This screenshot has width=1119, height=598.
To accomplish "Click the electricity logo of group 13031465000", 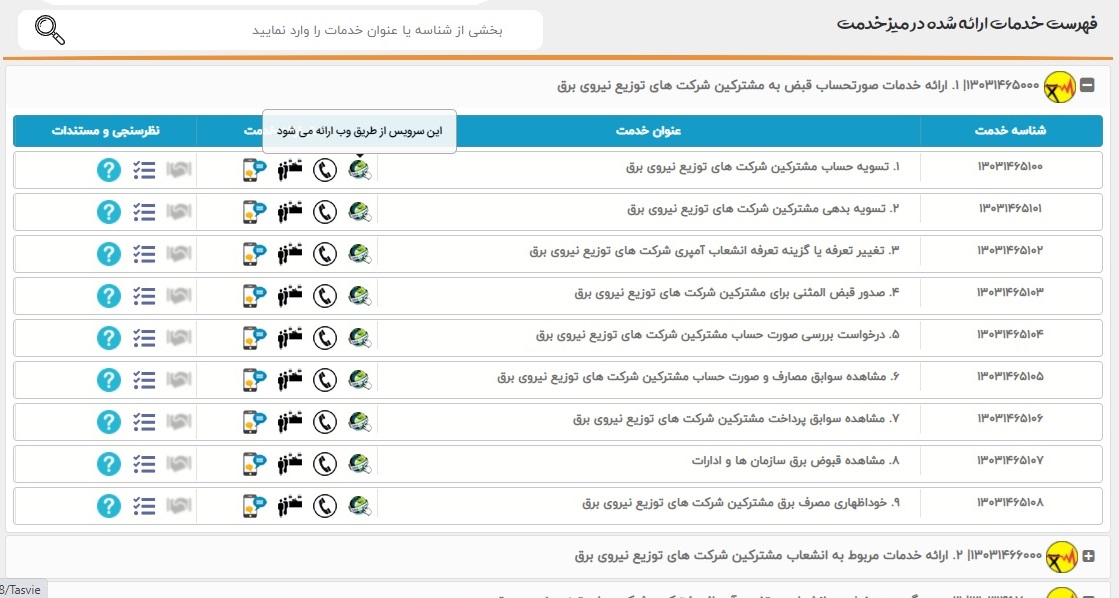I will [x=1060, y=88].
